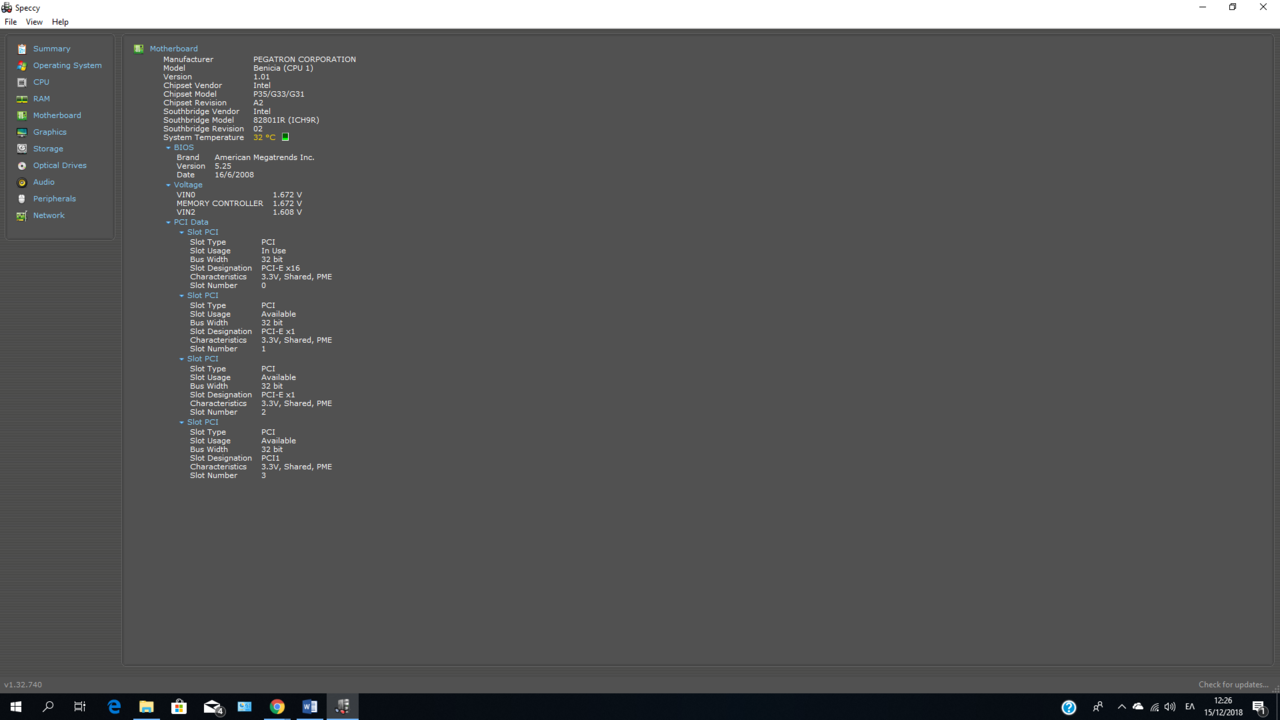Click the green system temperature indicator square
Image resolution: width=1280 pixels, height=720 pixels.
tap(285, 137)
